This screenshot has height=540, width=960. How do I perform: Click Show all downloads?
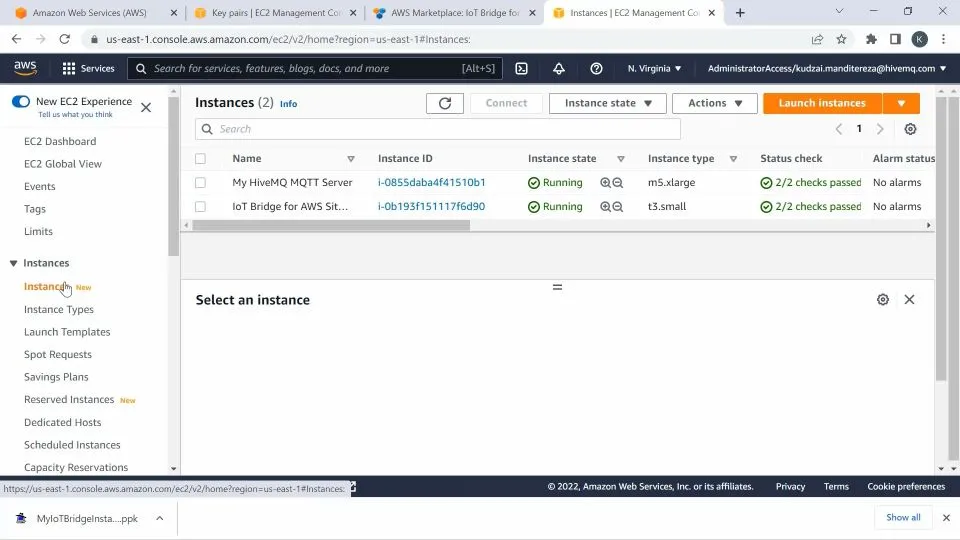pos(903,517)
